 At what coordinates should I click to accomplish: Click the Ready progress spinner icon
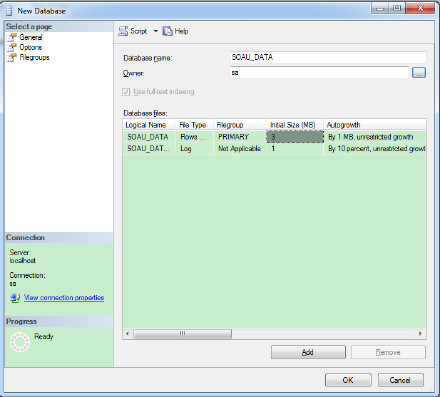pyautogui.click(x=20, y=342)
